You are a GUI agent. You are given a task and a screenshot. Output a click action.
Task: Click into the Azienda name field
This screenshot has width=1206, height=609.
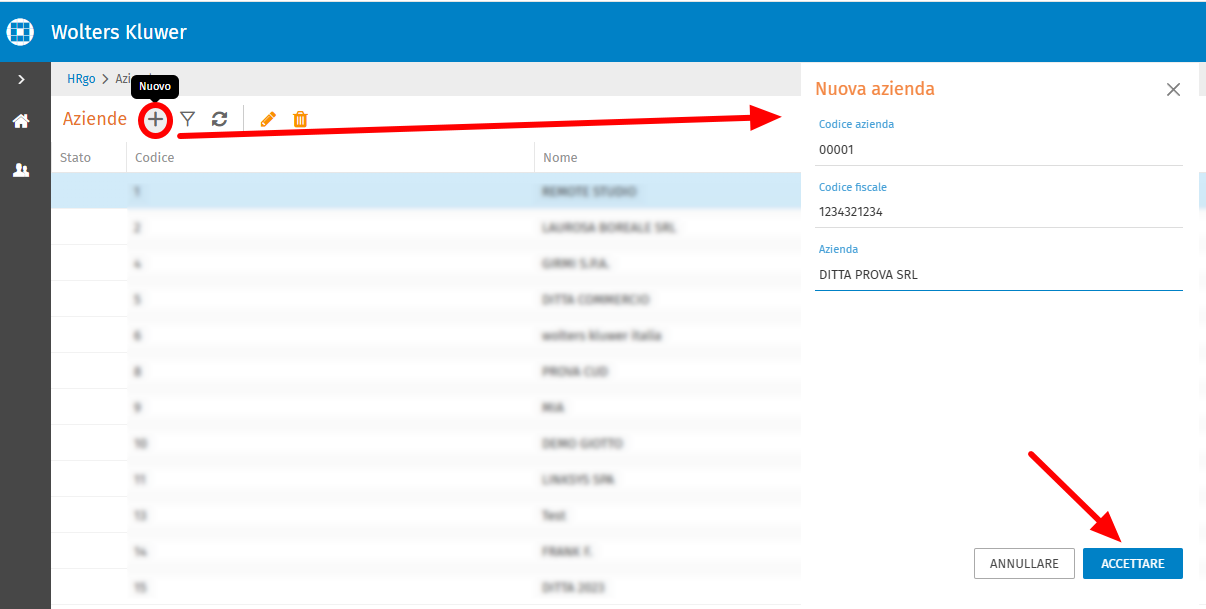[x=999, y=274]
